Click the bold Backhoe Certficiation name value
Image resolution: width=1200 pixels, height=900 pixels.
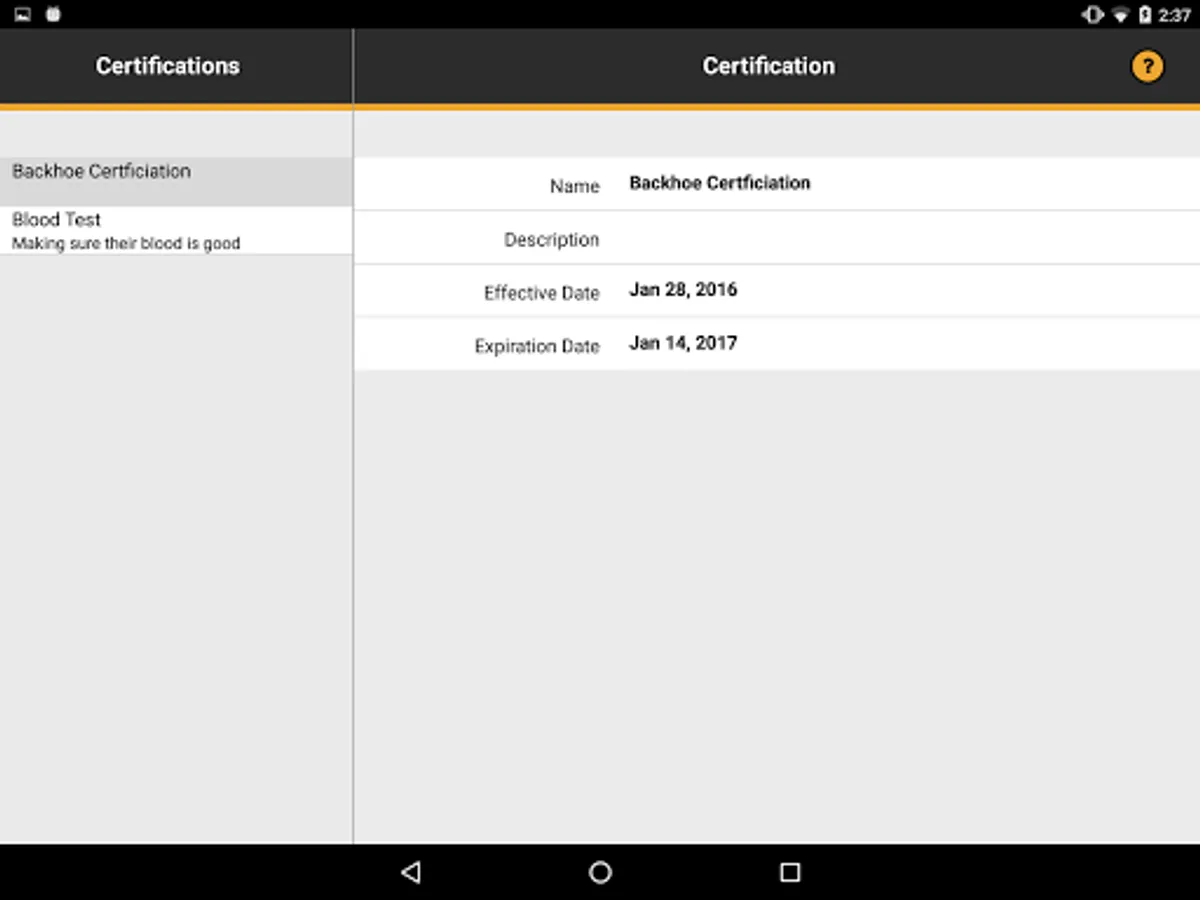720,183
